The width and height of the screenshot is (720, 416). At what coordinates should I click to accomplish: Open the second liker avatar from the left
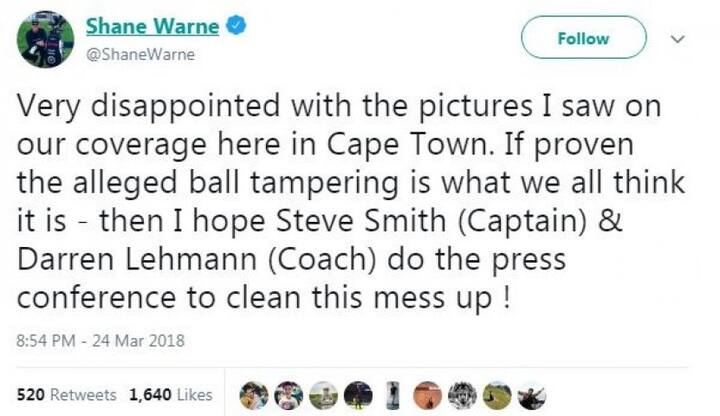point(288,395)
